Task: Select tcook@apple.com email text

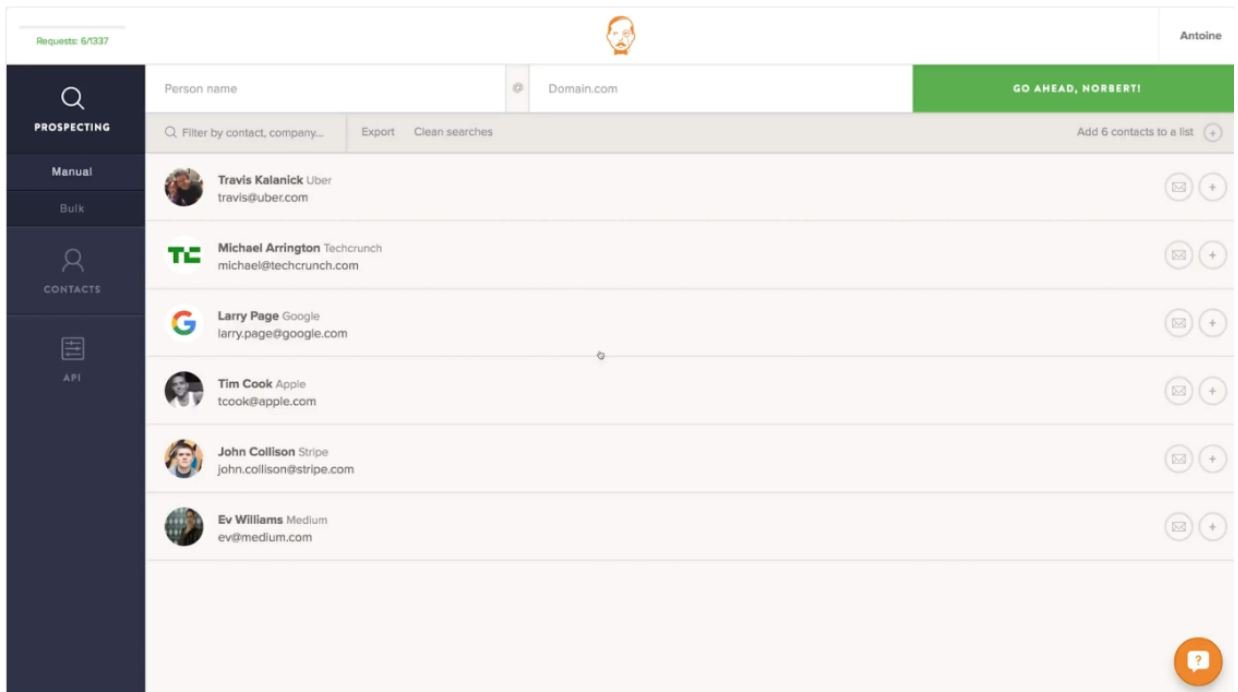Action: pos(267,402)
